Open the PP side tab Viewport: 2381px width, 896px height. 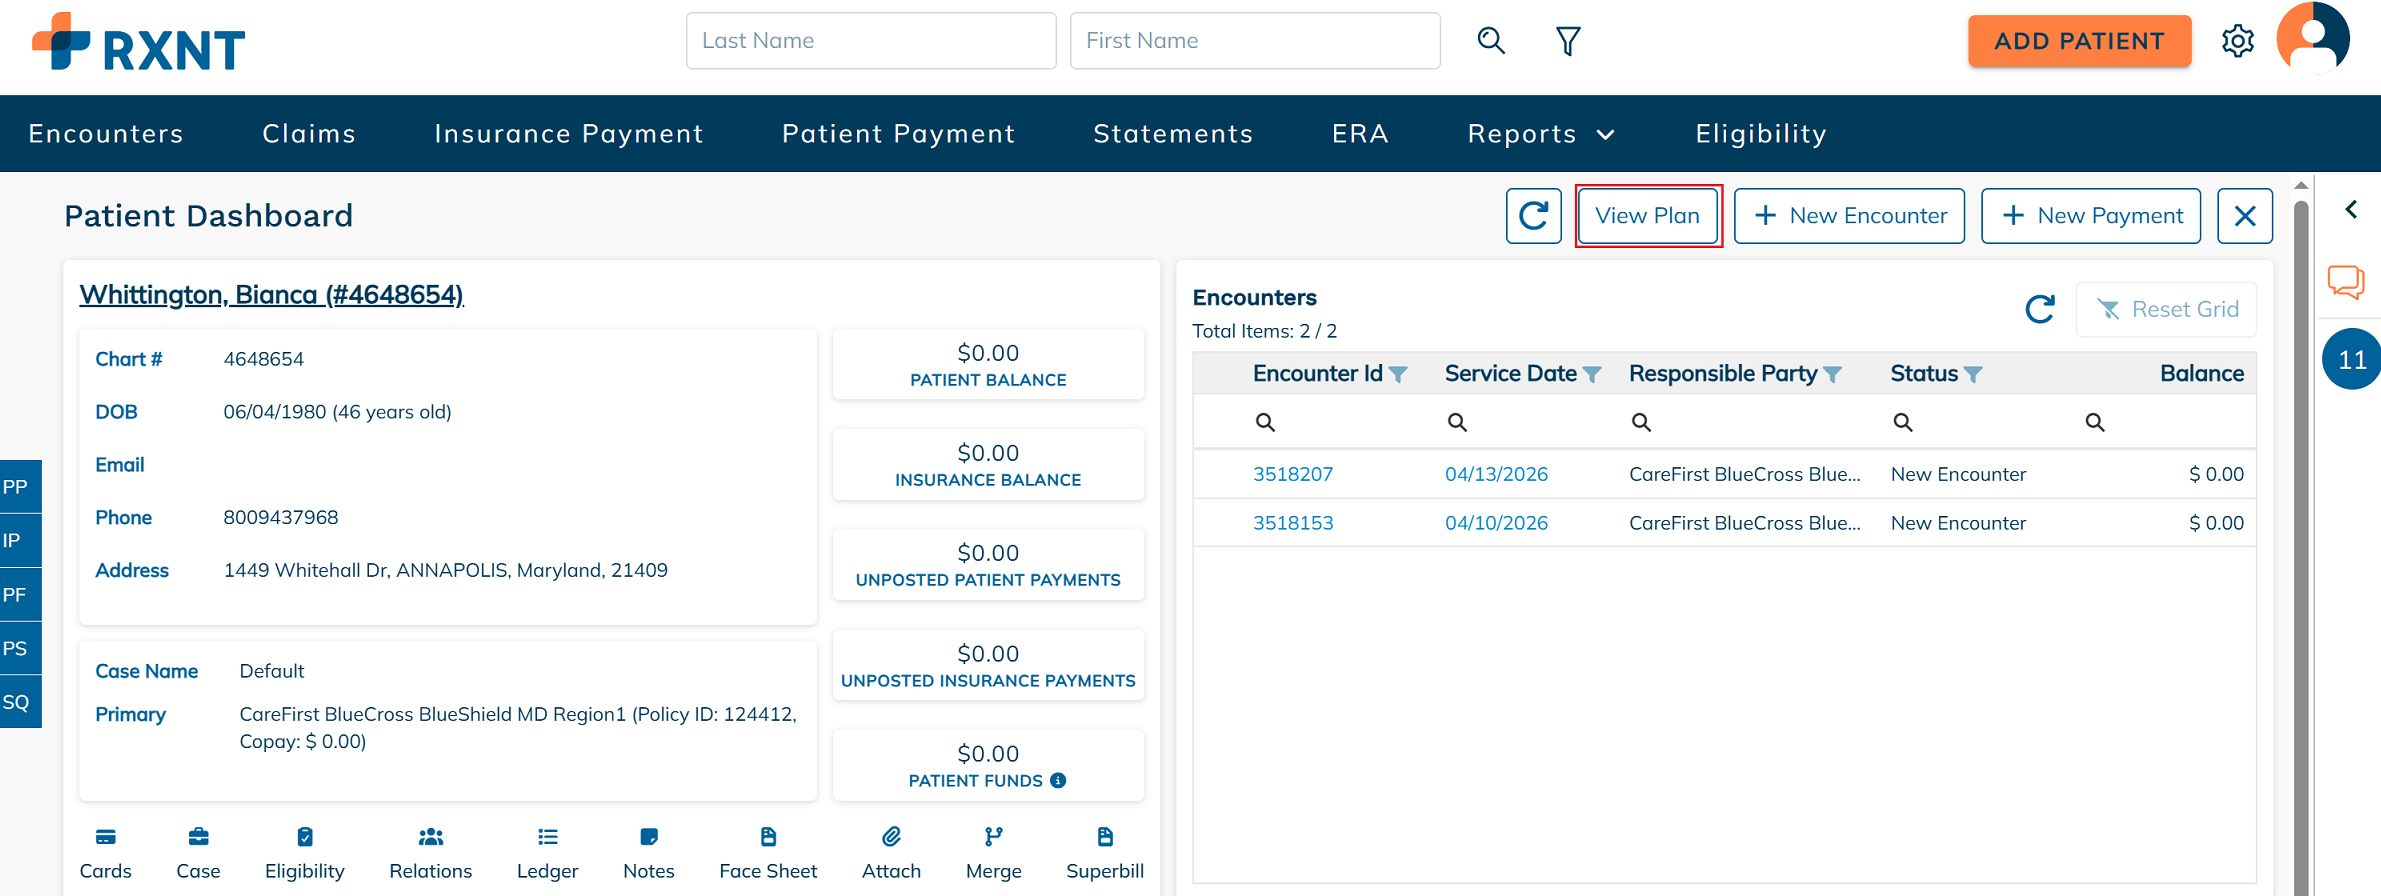point(20,487)
